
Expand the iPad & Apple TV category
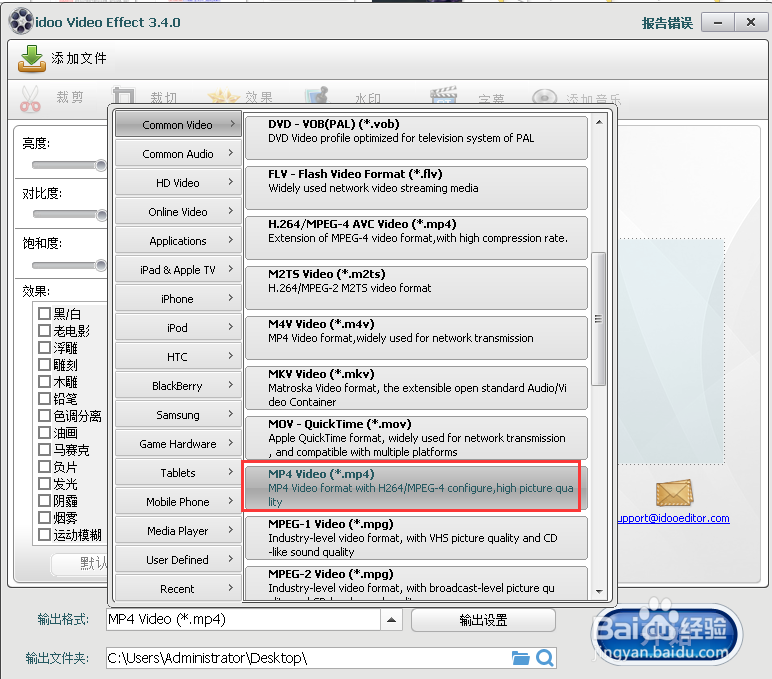(x=178, y=270)
